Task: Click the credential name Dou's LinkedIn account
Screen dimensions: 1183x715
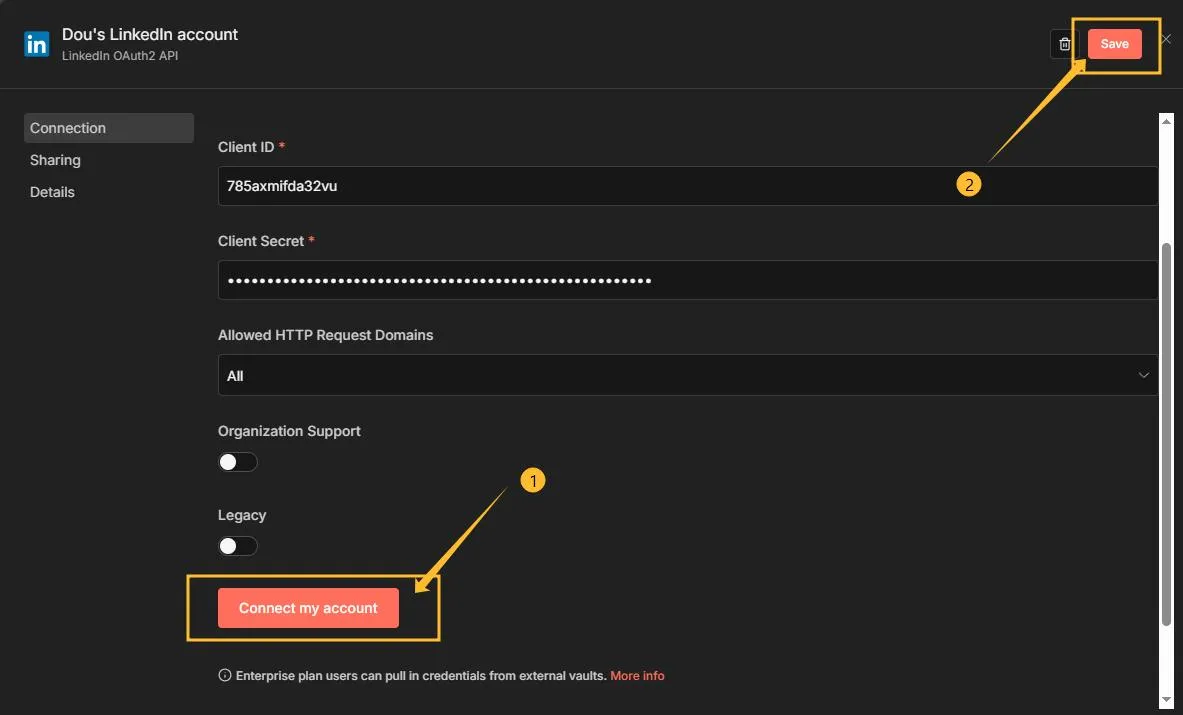Action: pos(150,35)
